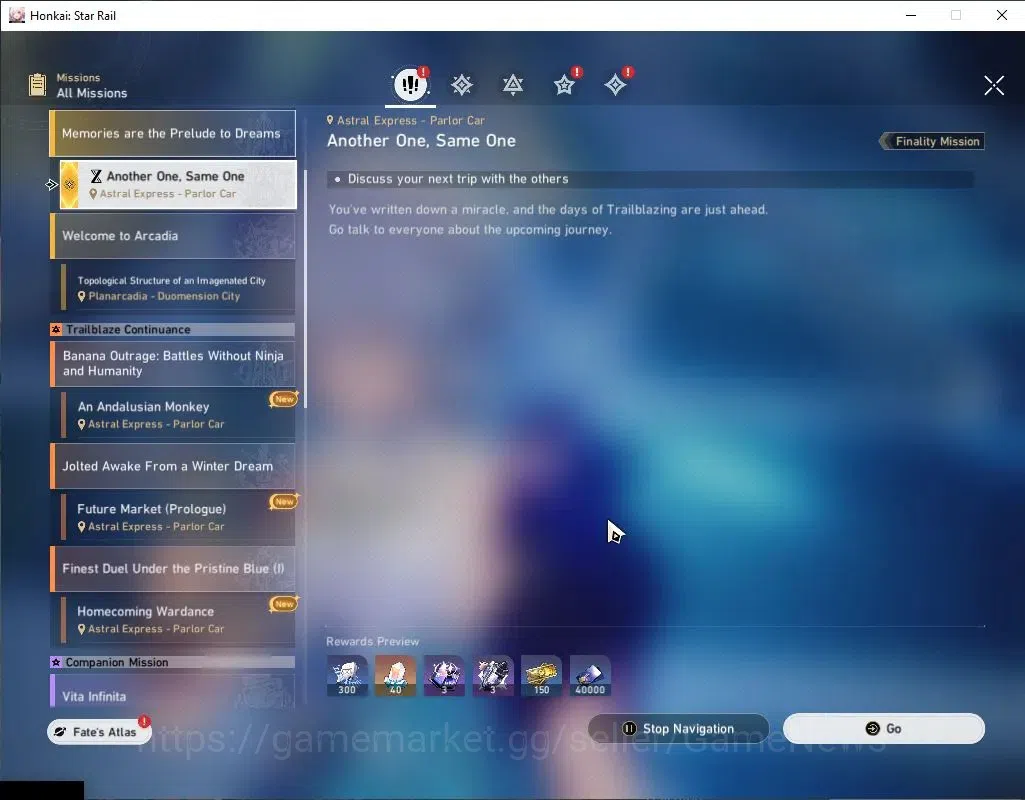Open the Adventure Mission diamond tab icon
The image size is (1025, 800).
(615, 85)
